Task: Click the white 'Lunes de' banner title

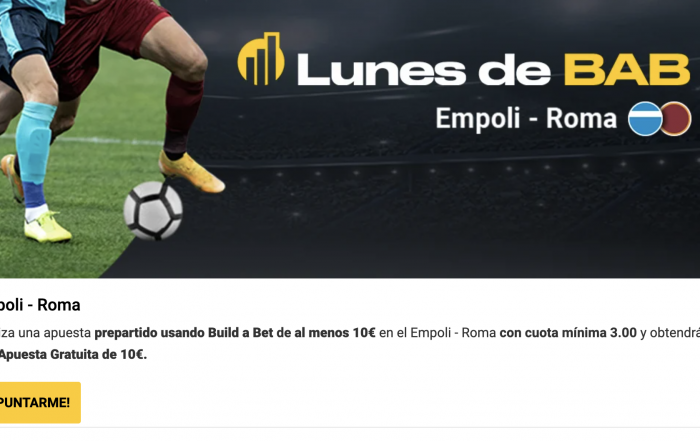Action: coord(424,70)
